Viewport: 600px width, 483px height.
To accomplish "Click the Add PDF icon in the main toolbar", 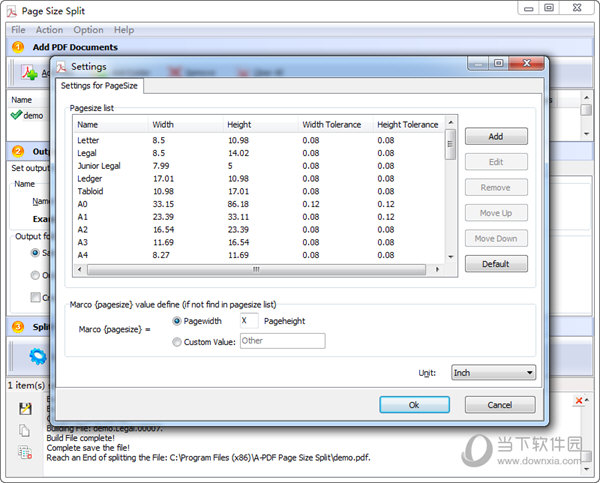I will coord(29,72).
